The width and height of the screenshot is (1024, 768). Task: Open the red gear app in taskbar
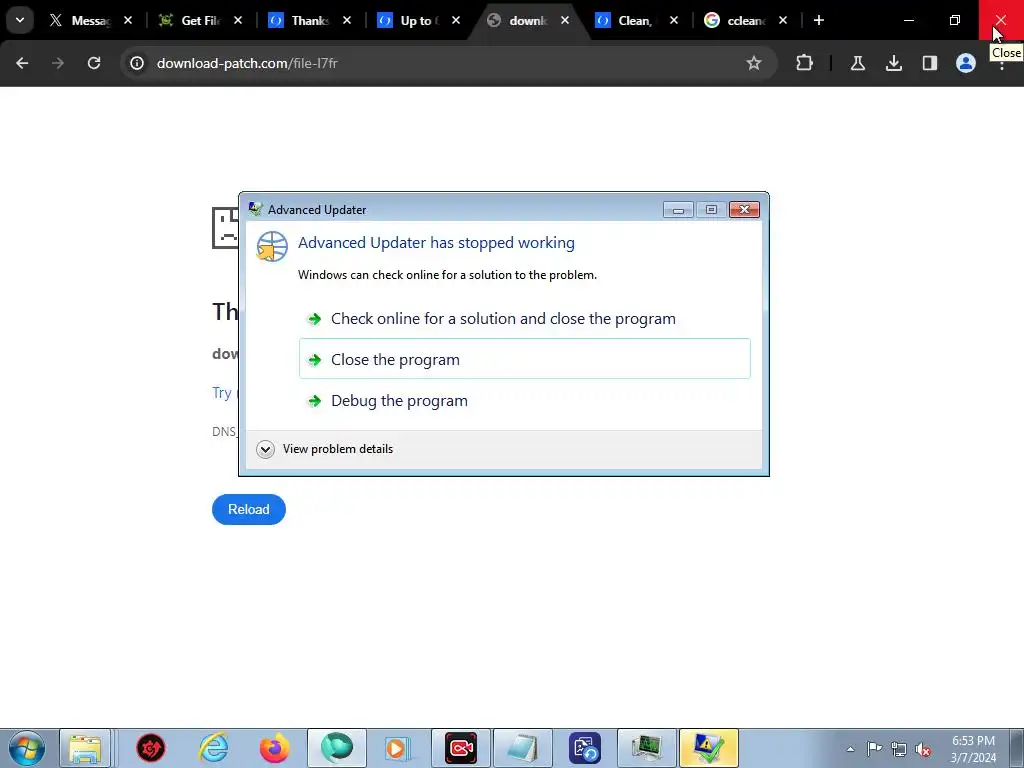[151, 748]
